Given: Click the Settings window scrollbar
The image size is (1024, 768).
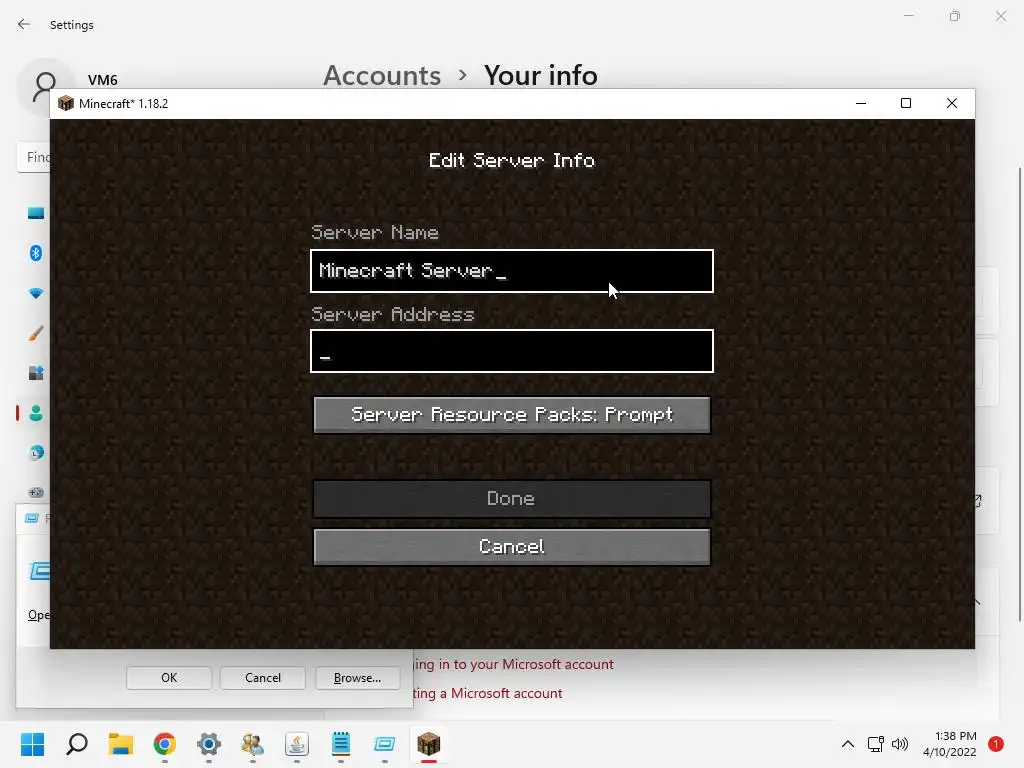Looking at the screenshot, I should (1019, 394).
